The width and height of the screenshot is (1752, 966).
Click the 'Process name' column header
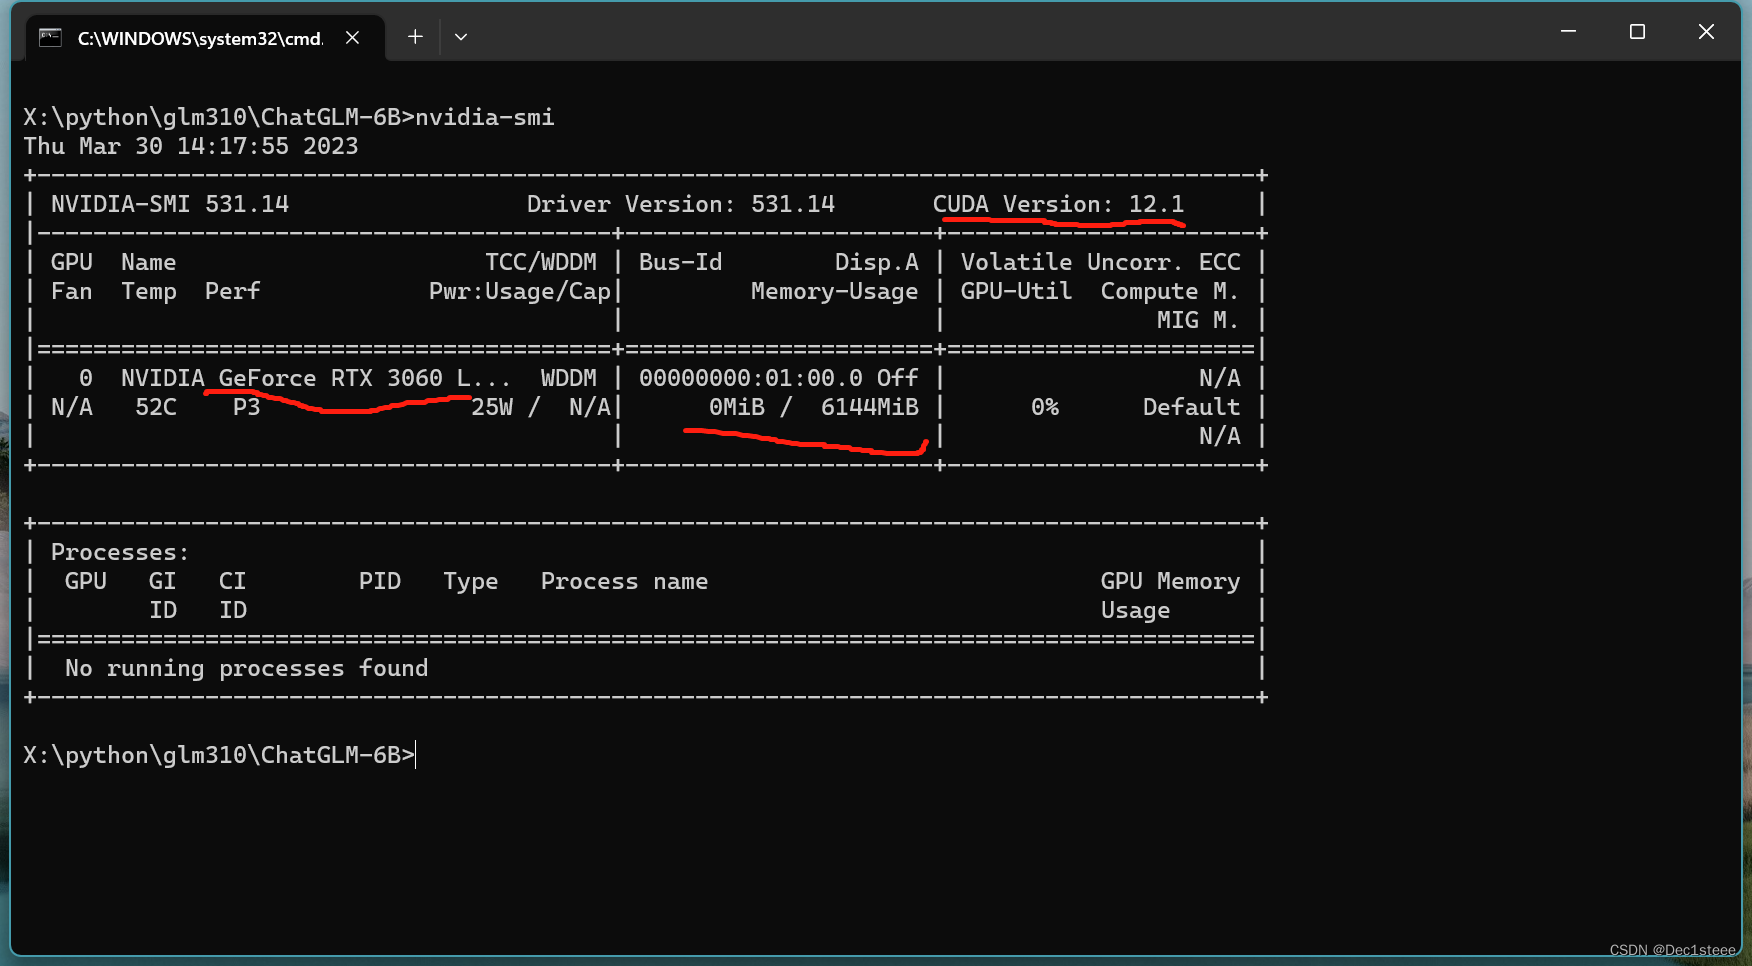[x=625, y=581]
